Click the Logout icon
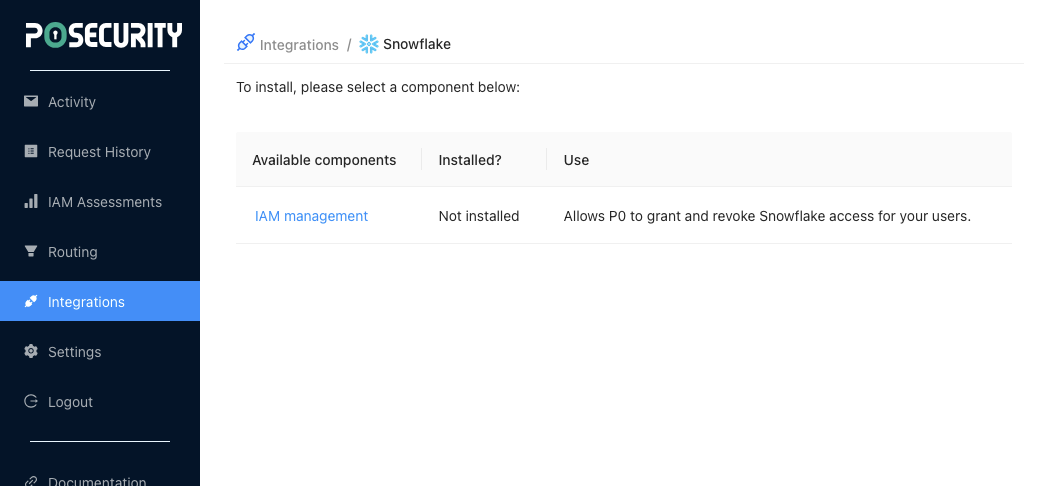The height and width of the screenshot is (486, 1045). coord(31,401)
